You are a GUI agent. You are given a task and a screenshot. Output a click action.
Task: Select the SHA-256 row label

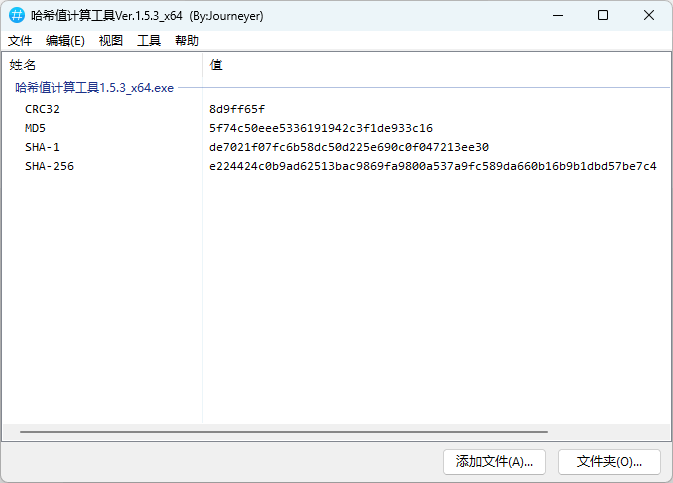(49, 166)
